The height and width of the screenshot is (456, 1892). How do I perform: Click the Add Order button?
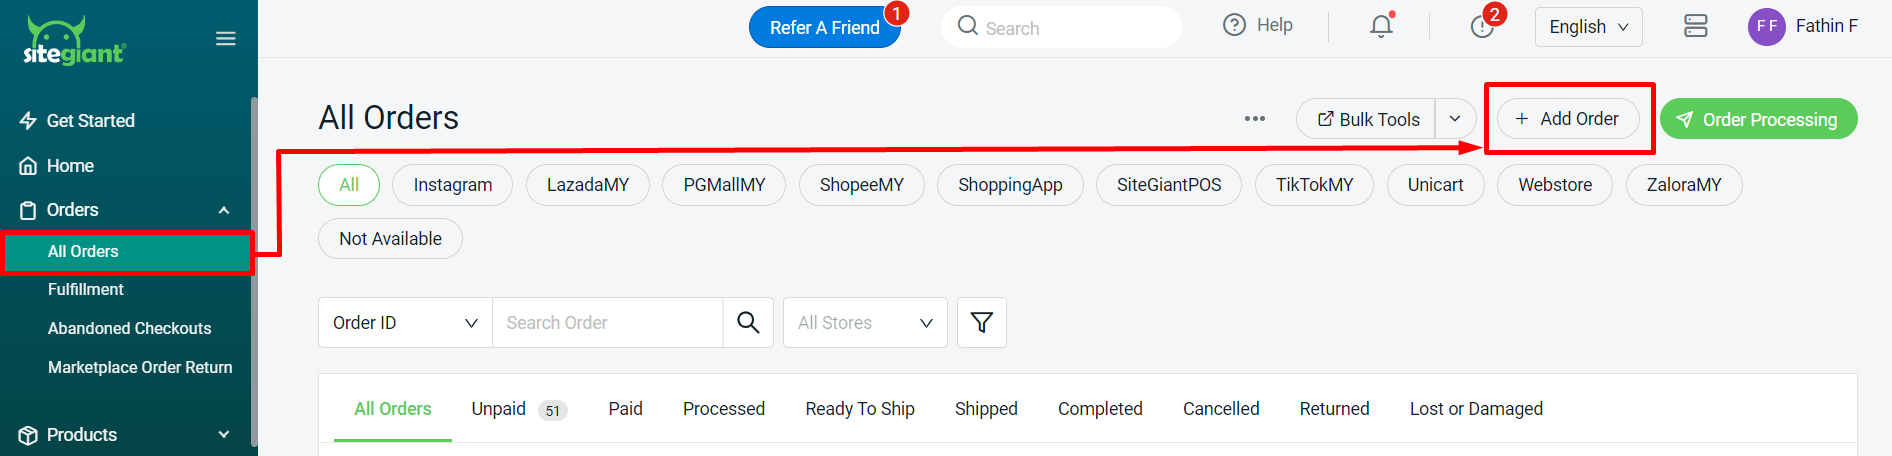(x=1567, y=119)
